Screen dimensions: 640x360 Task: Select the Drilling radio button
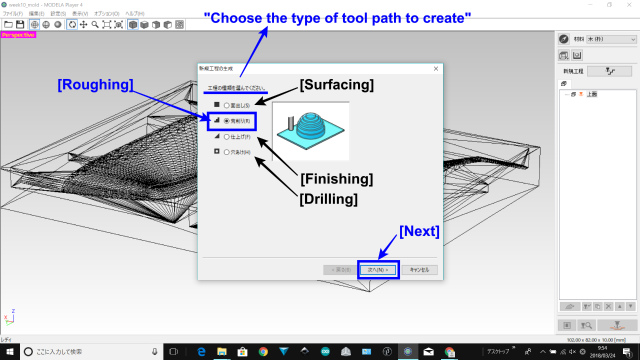click(x=227, y=152)
